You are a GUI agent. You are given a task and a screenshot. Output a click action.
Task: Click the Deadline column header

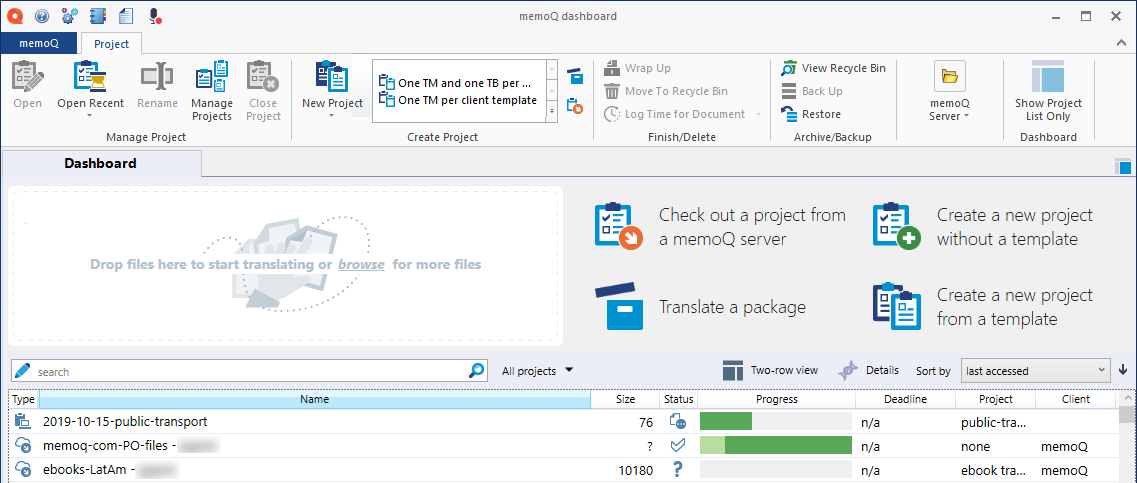[x=906, y=399]
